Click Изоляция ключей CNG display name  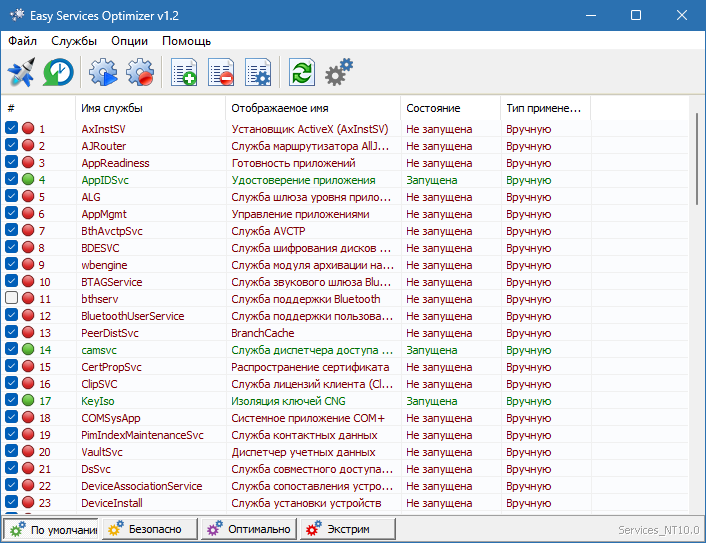click(289, 401)
